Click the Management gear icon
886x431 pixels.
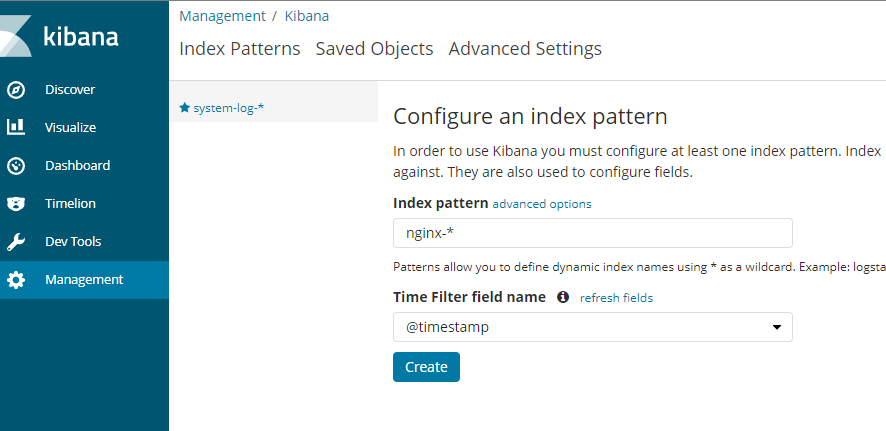(x=16, y=280)
